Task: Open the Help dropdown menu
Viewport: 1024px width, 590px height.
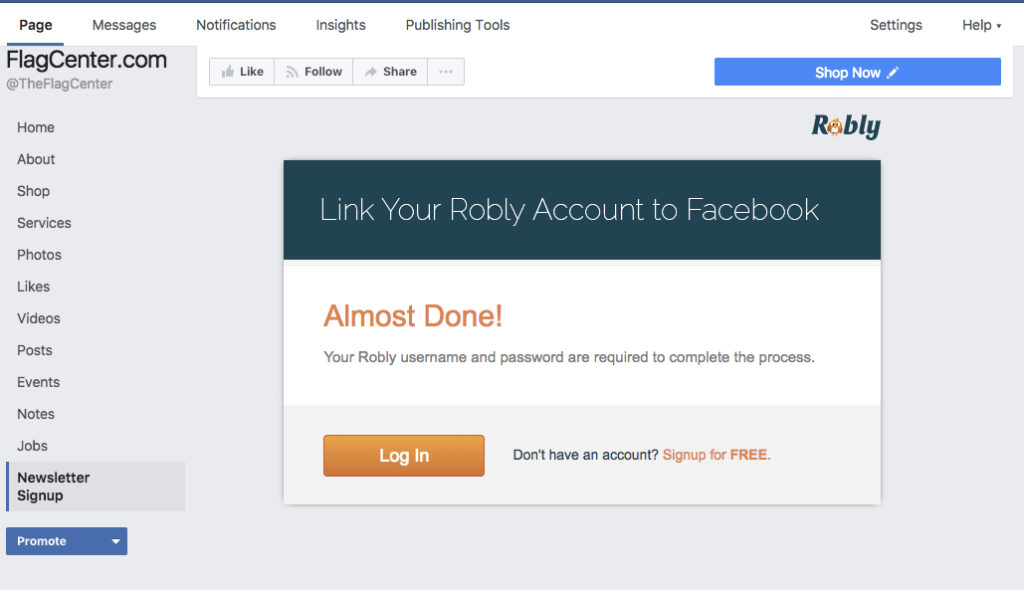Action: pos(981,25)
